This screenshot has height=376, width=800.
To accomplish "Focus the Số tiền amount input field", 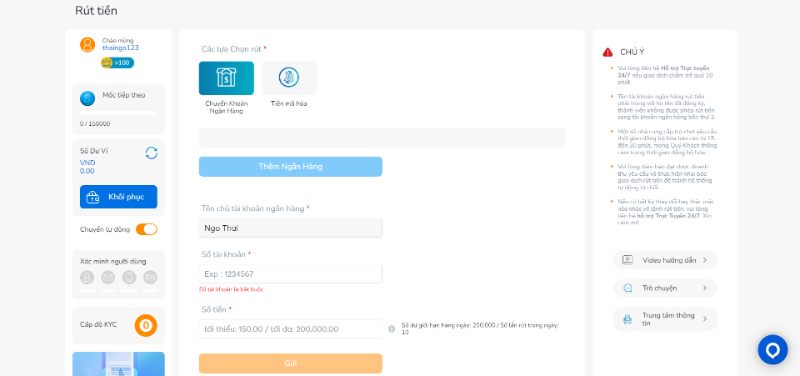I will coord(290,329).
